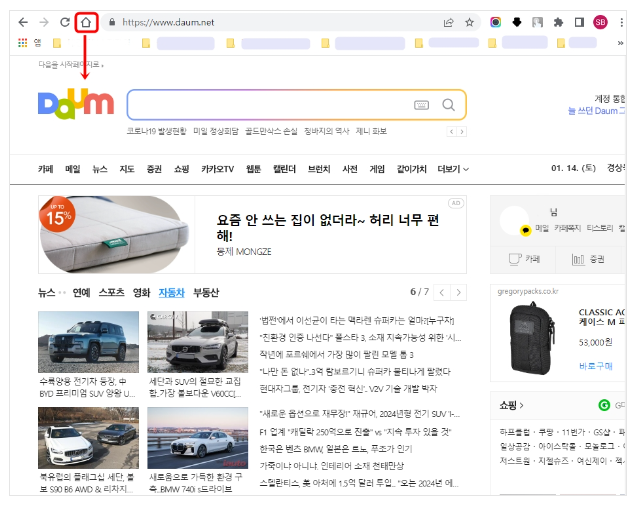
Task: Open the 게임 menu item
Action: coord(377,169)
